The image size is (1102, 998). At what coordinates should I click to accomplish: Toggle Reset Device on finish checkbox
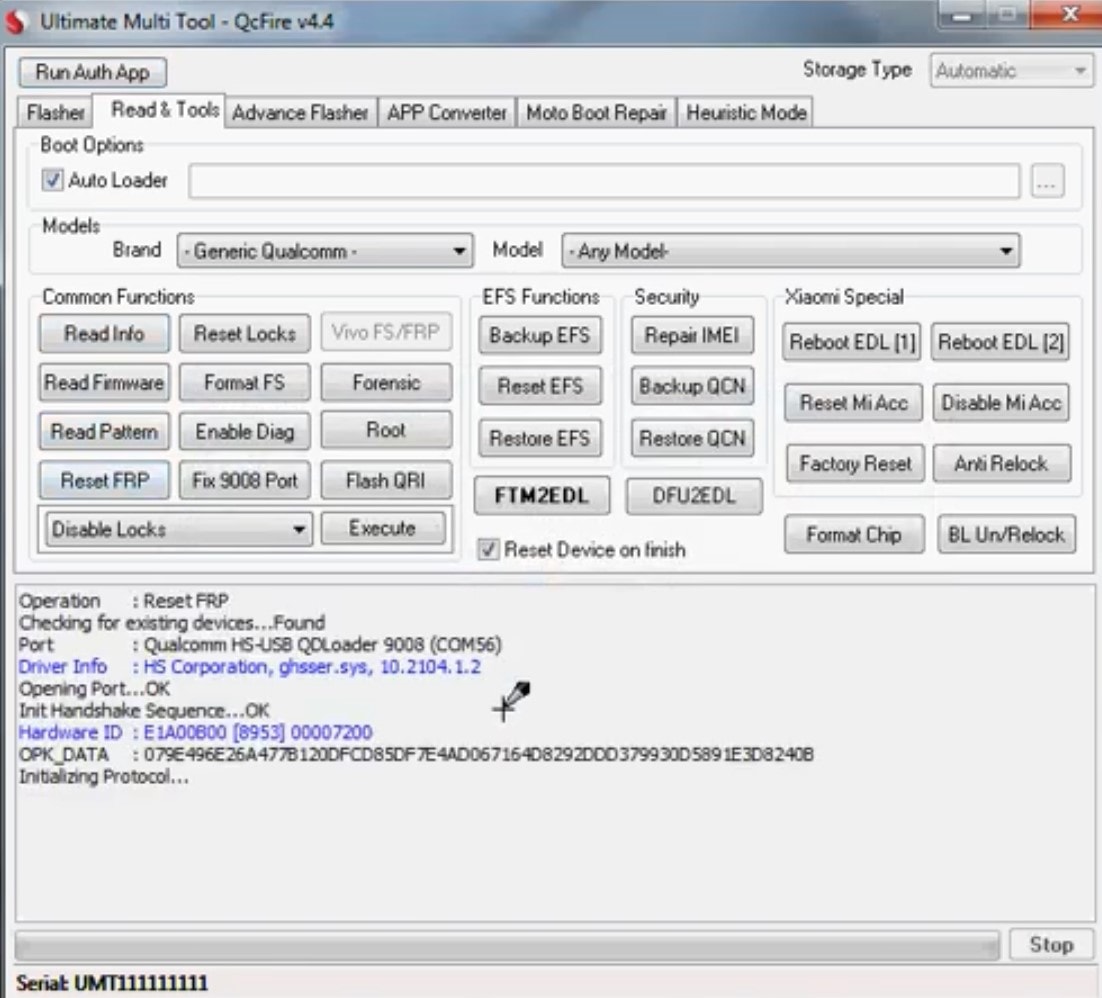488,549
